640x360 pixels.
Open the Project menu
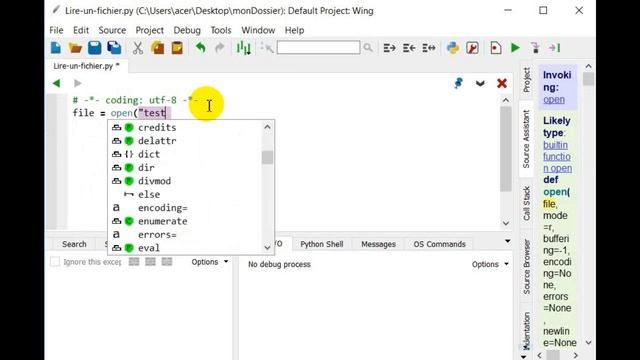coord(149,30)
